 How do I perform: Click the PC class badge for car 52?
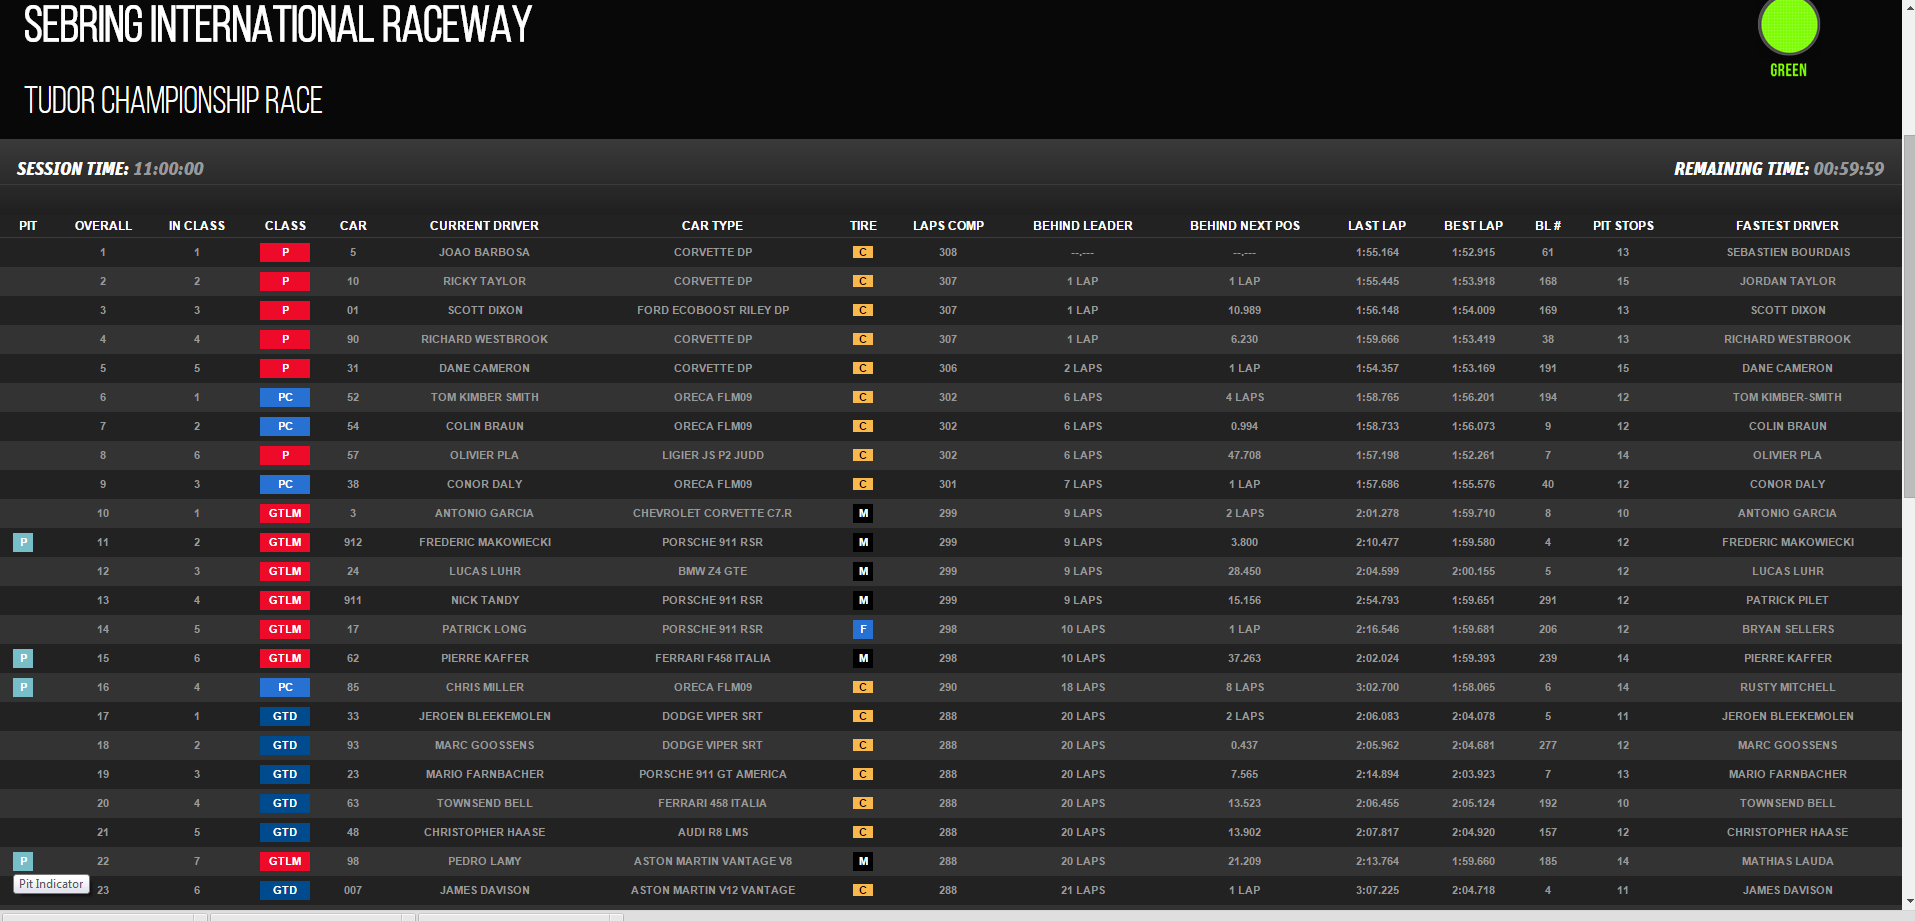[285, 397]
